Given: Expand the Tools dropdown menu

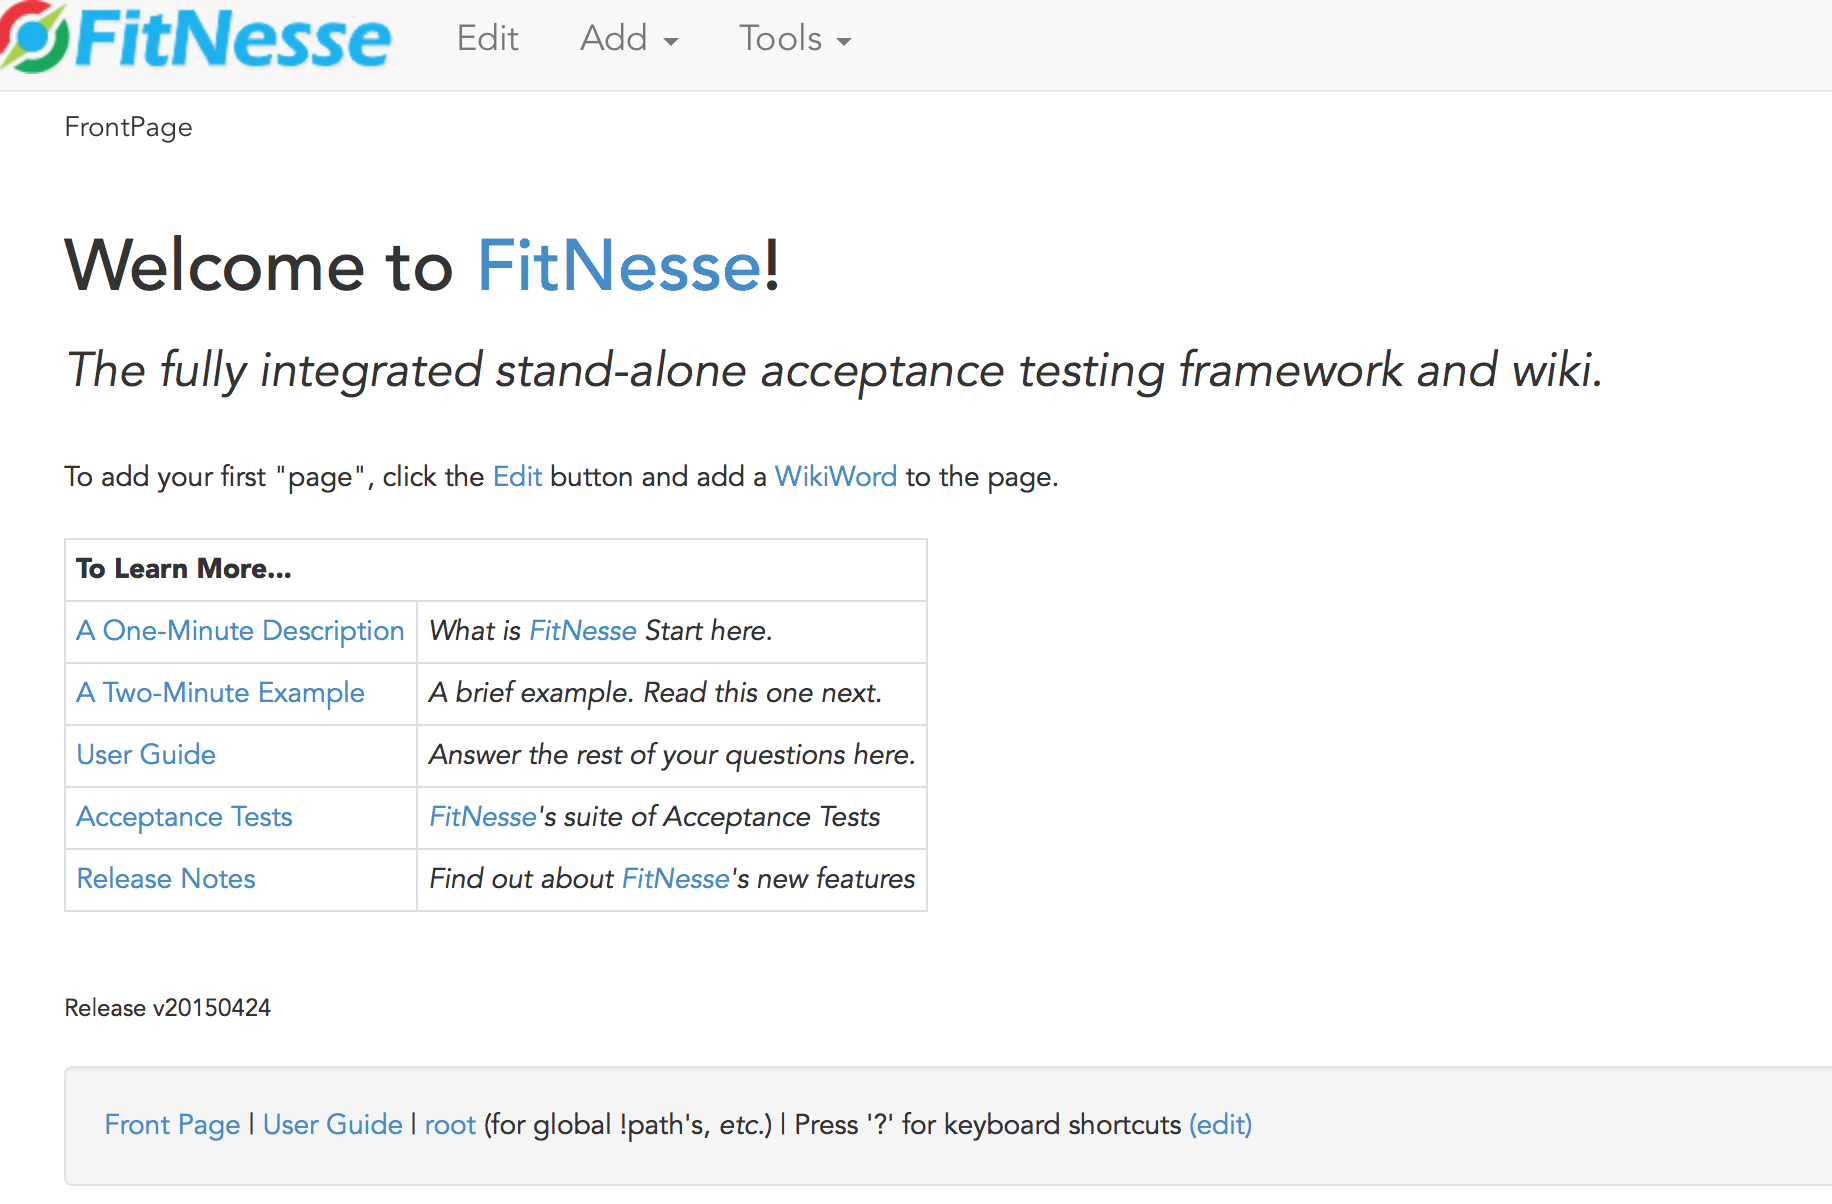Looking at the screenshot, I should 795,39.
